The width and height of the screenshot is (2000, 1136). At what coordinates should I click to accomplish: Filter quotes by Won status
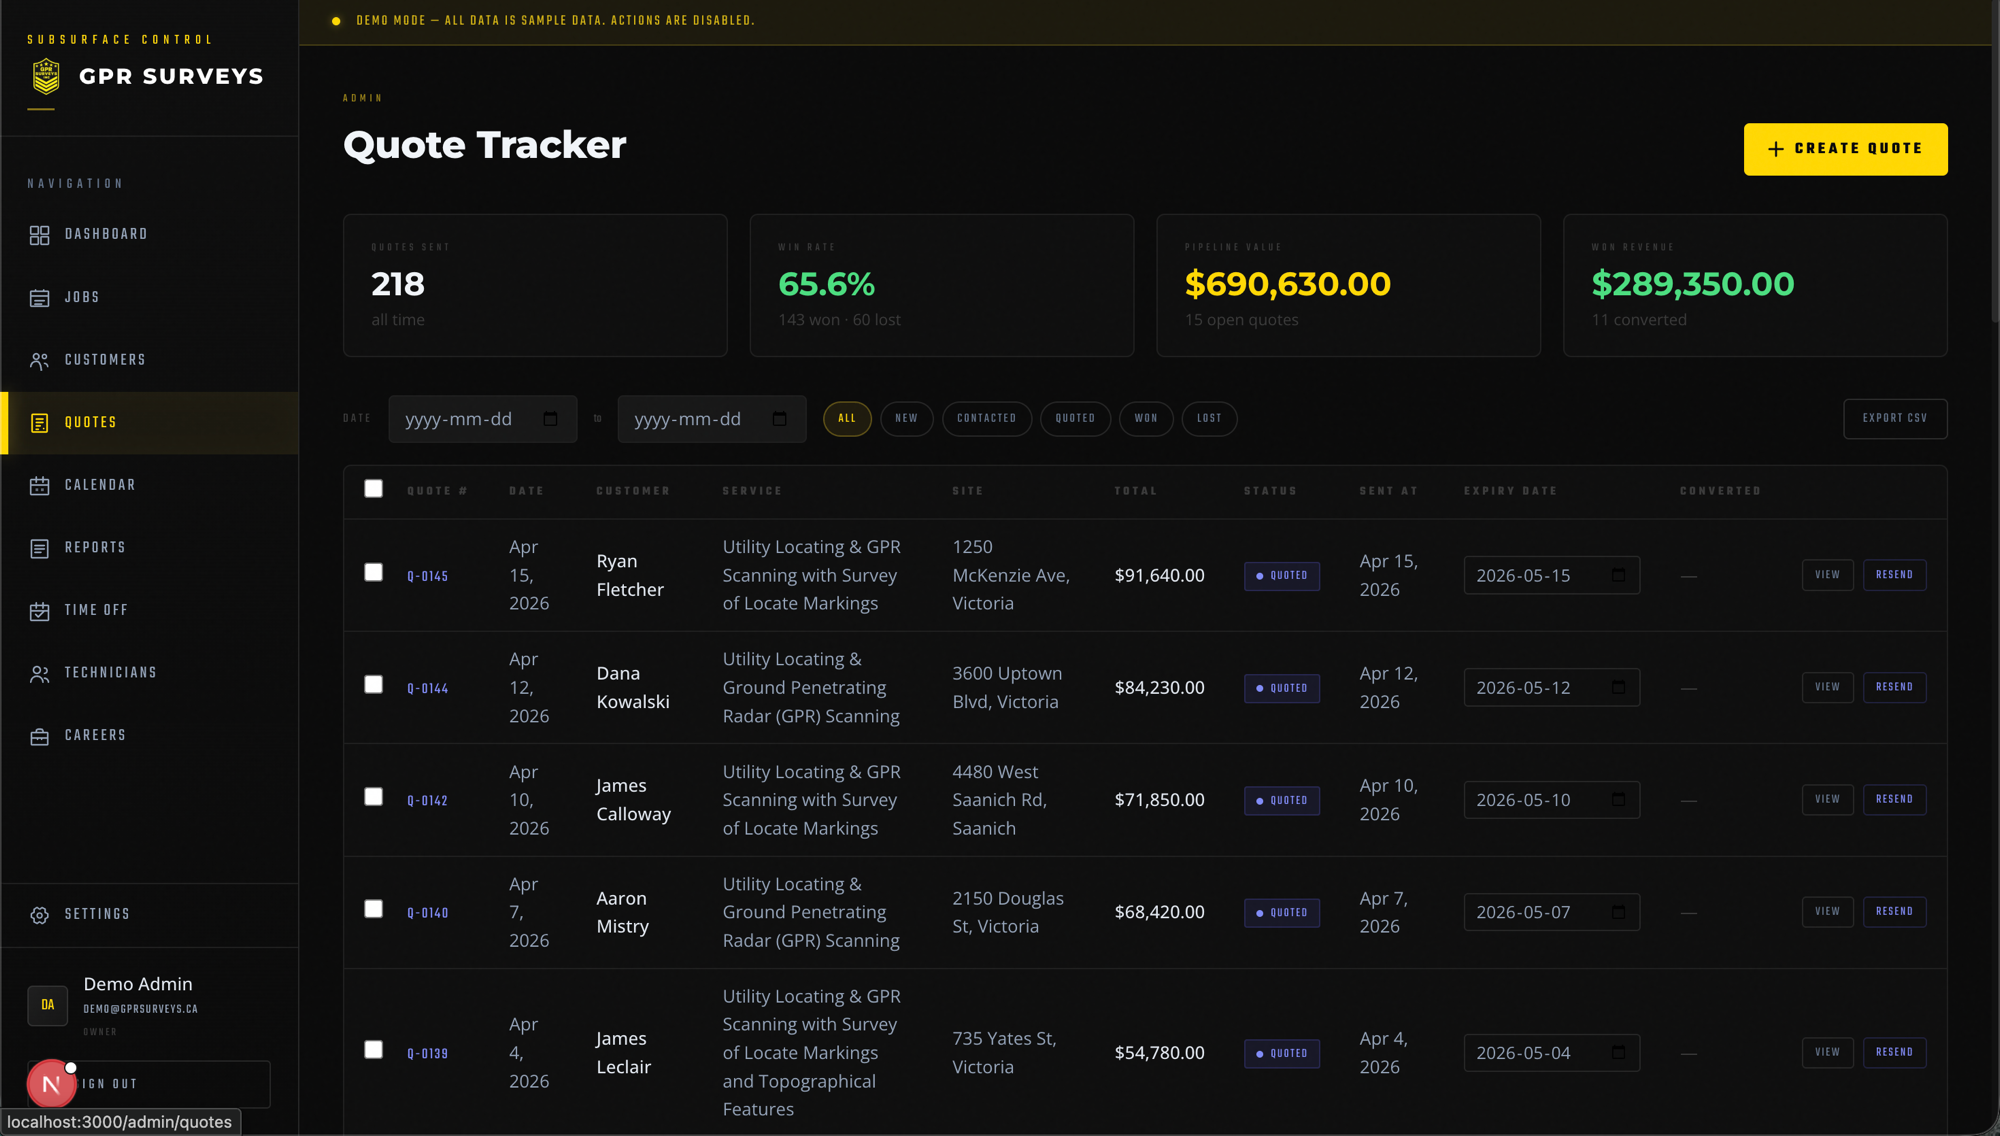tap(1146, 419)
